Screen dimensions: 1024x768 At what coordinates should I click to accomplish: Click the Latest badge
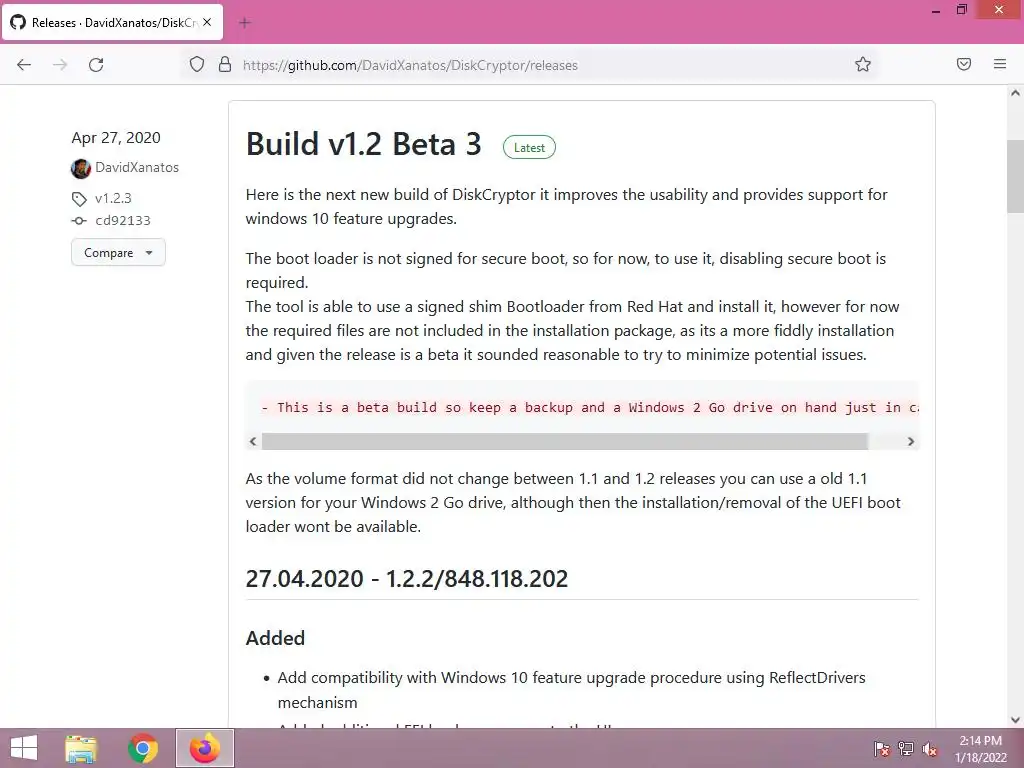(x=529, y=148)
